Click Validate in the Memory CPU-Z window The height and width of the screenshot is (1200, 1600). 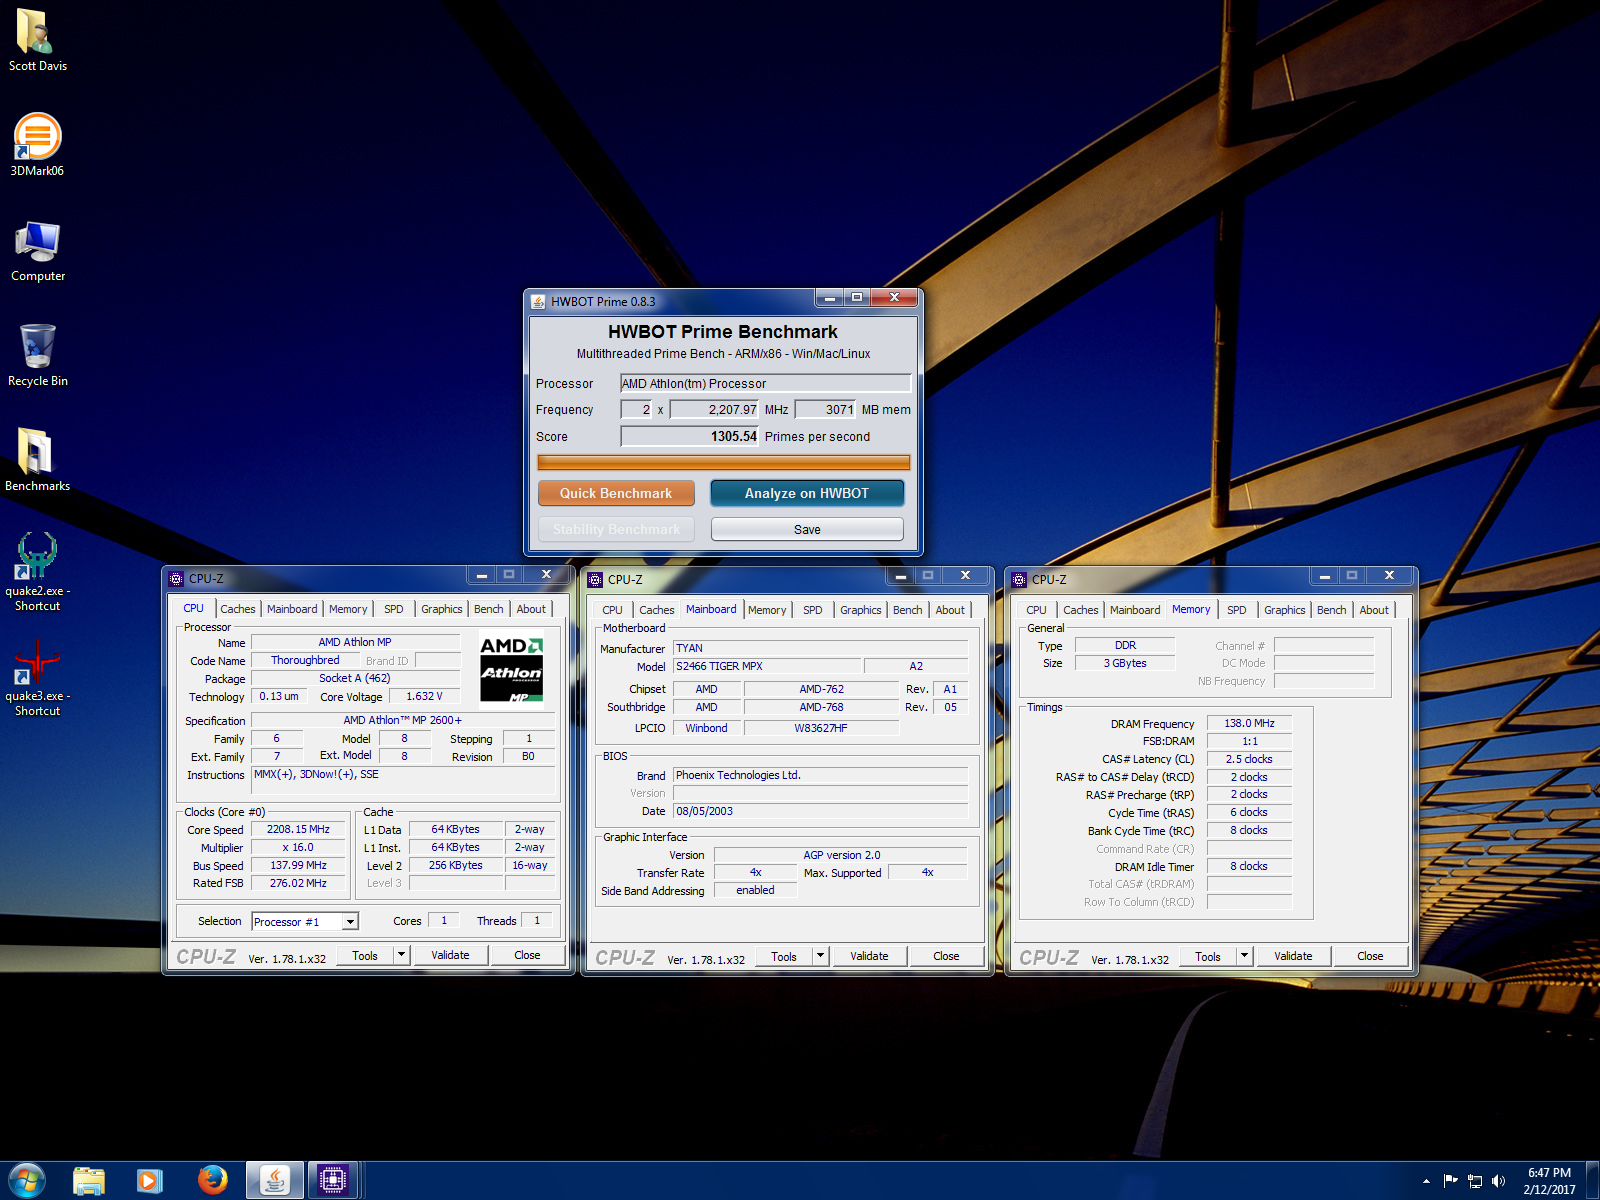coord(1293,956)
